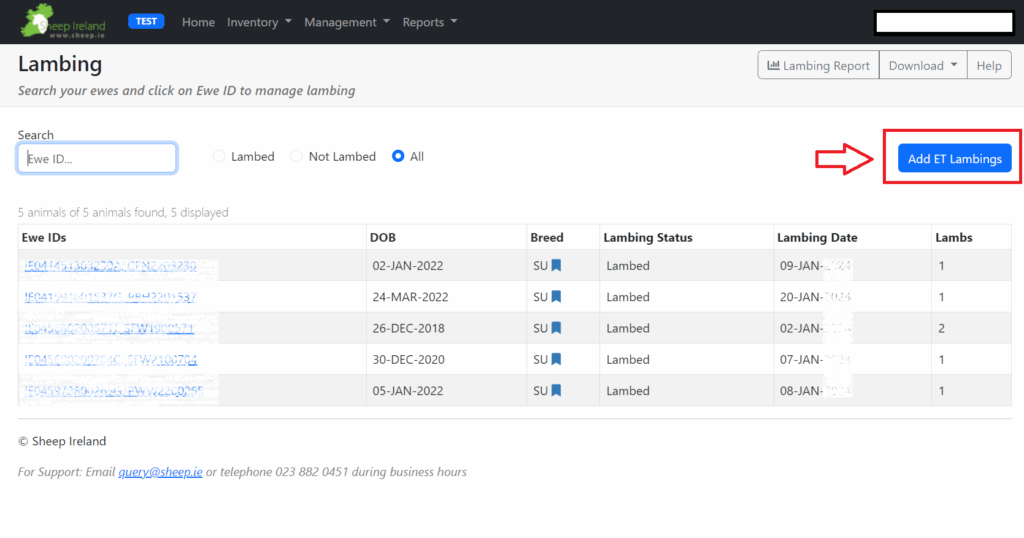Screen dimensions: 1024x538
Task: Select the Lambed radio filter
Action: click(220, 157)
